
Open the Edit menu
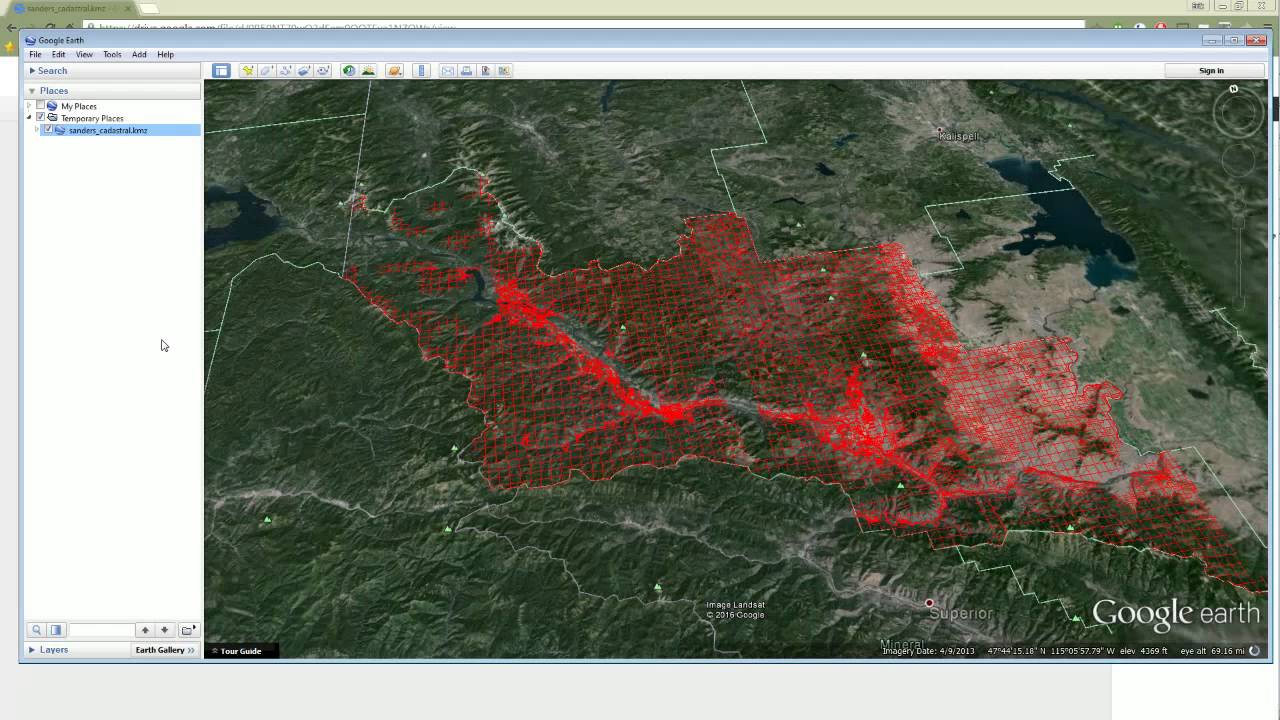59,54
